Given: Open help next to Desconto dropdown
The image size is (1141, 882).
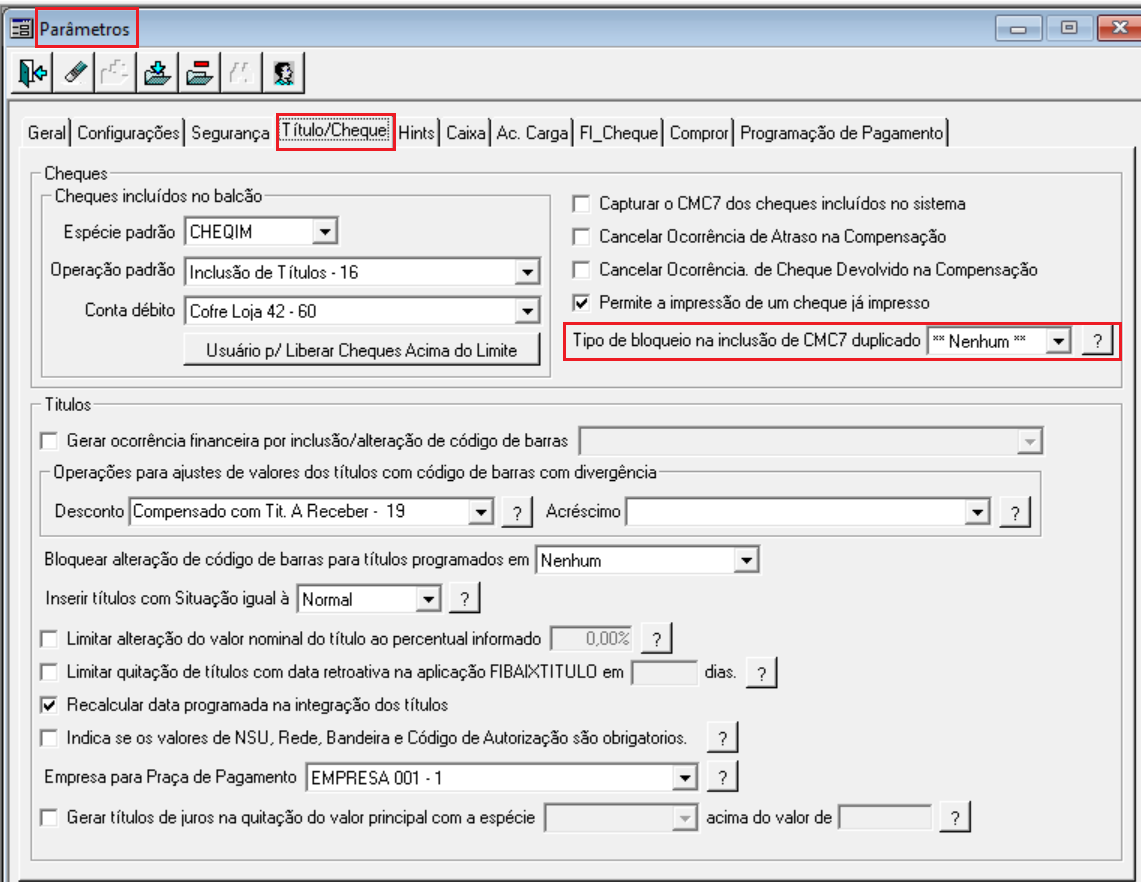Looking at the screenshot, I should click(x=517, y=512).
